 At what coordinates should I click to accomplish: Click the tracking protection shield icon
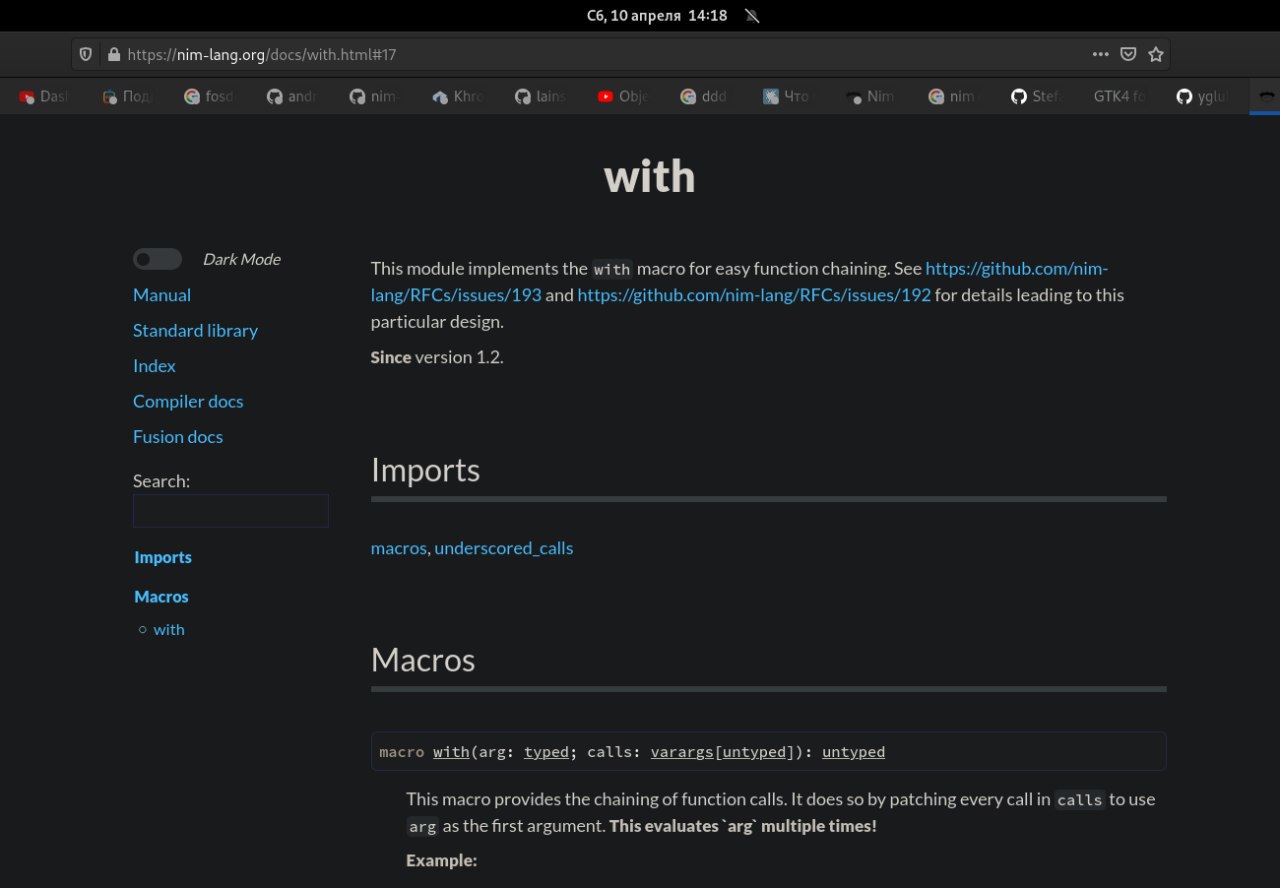(86, 54)
